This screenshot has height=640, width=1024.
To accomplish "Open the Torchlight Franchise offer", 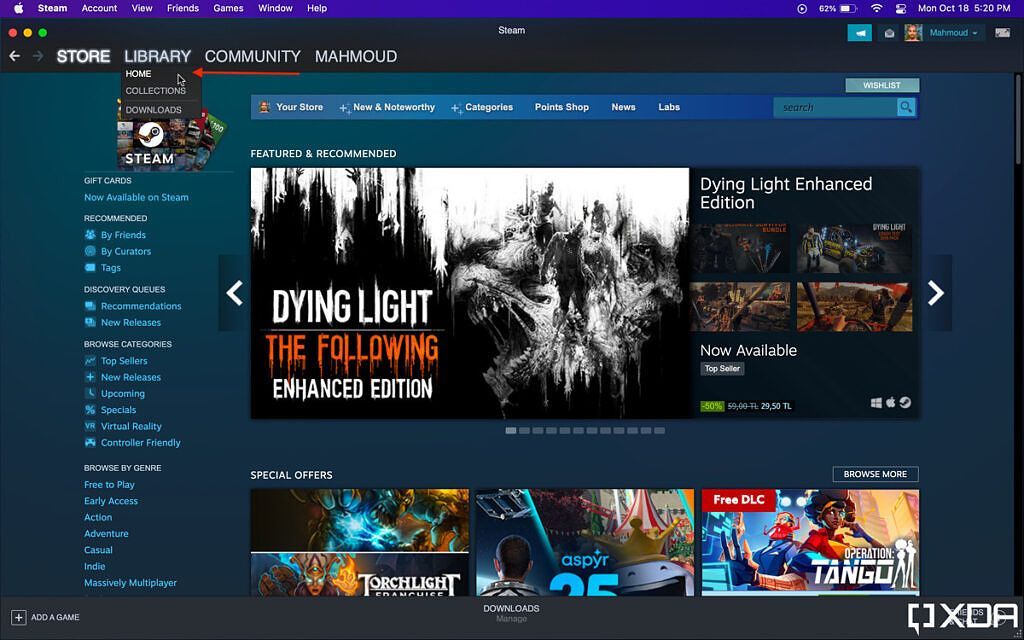I will 359,543.
